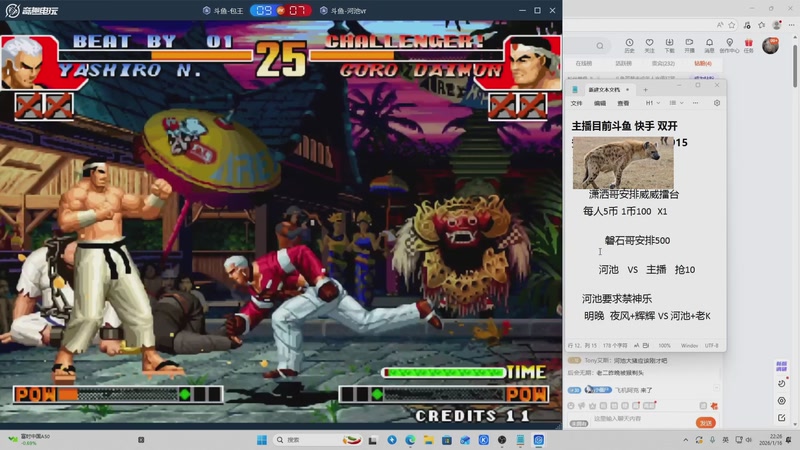Click the chat input field
Image resolution: width=800 pixels, height=450 pixels.
pyautogui.click(x=641, y=419)
